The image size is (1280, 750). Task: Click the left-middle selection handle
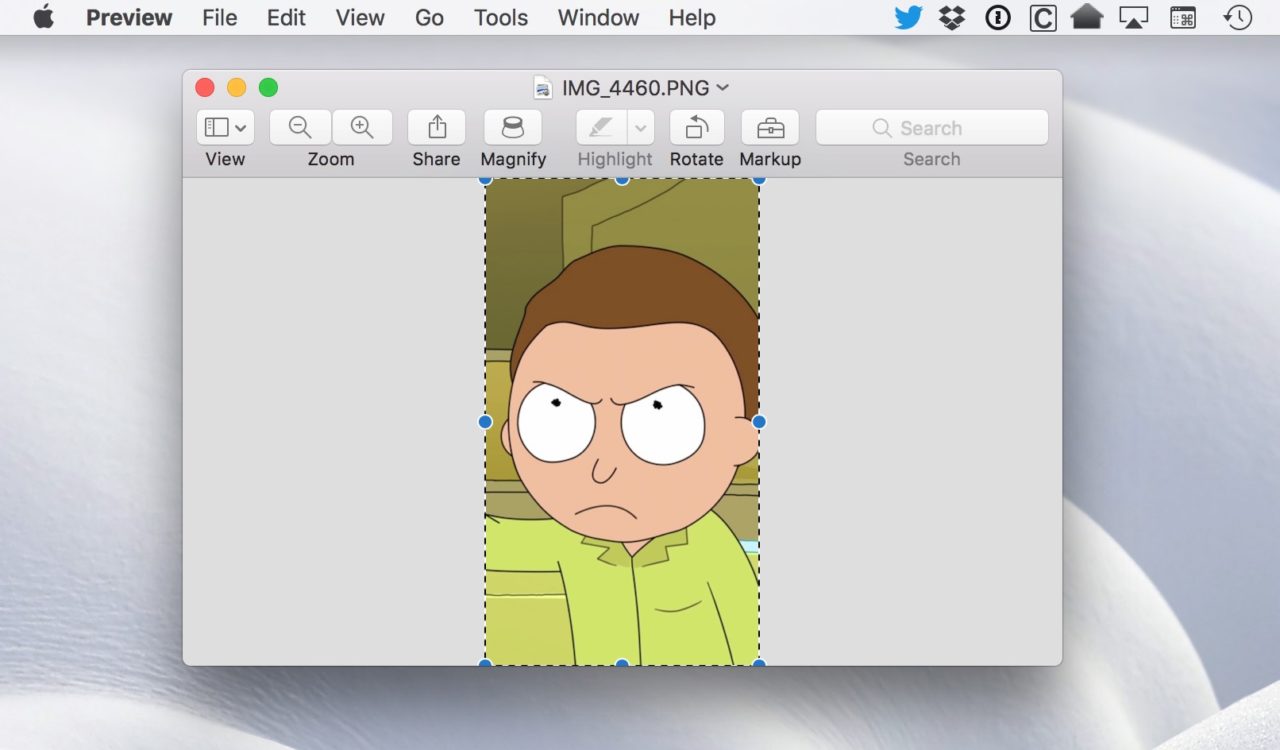(485, 422)
